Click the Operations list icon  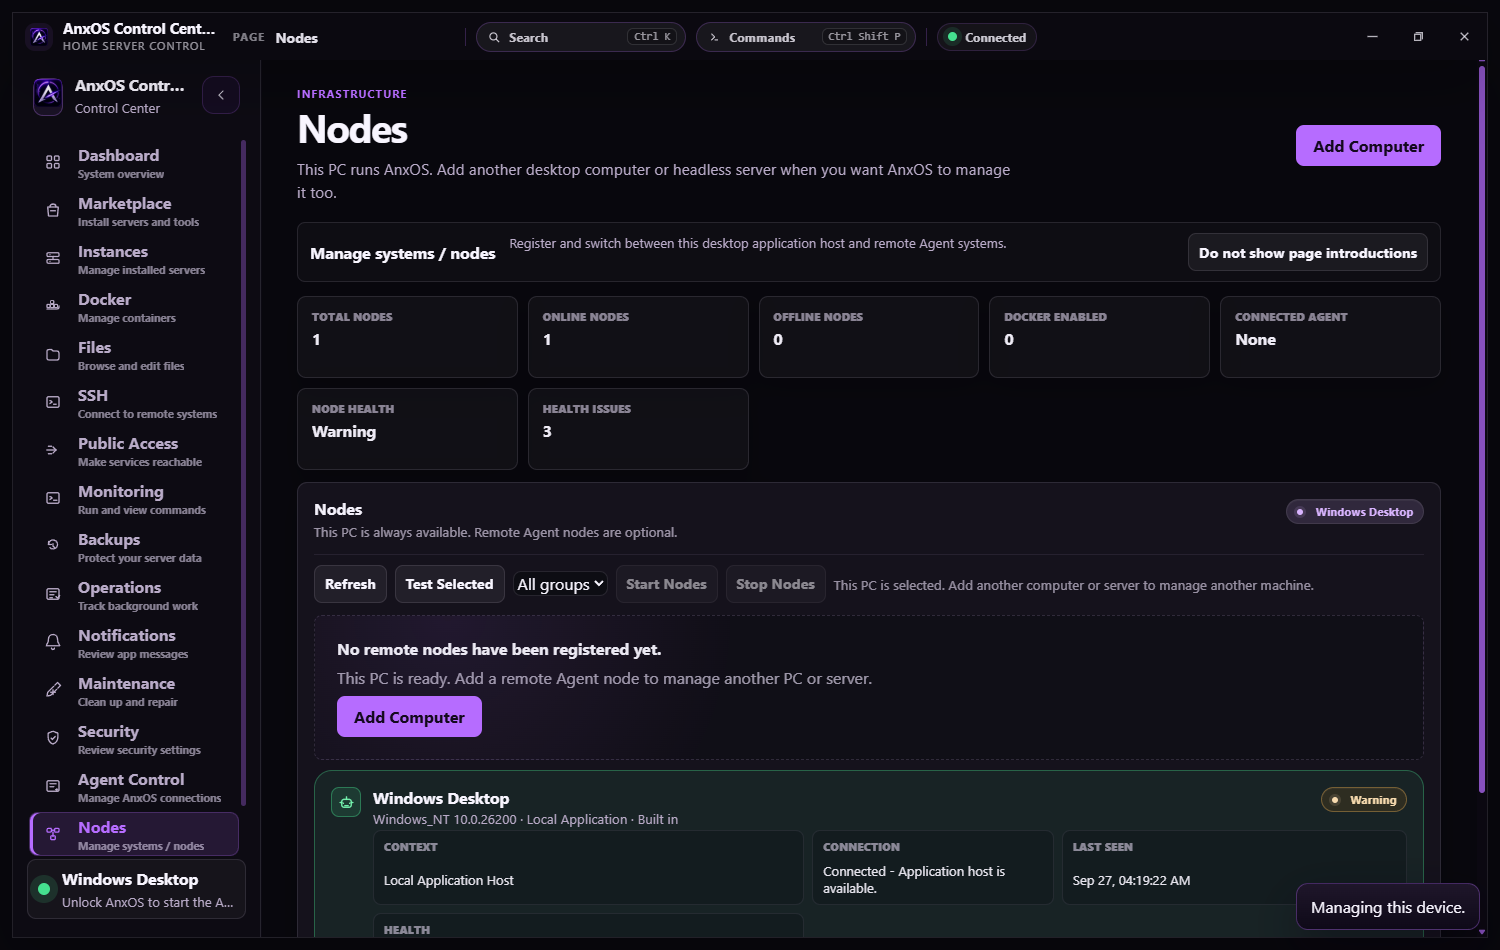pos(53,594)
